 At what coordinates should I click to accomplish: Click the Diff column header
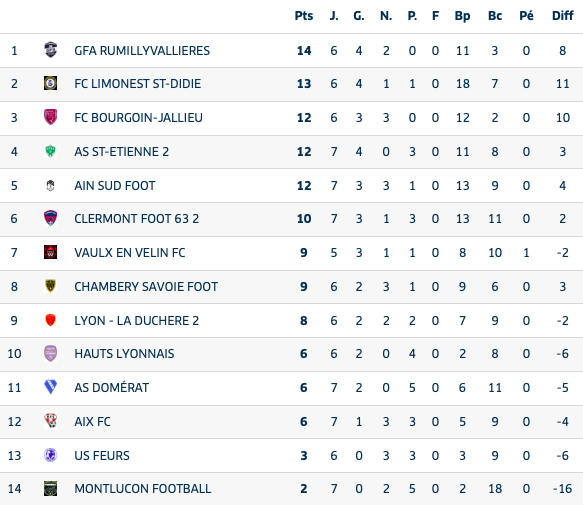point(563,16)
